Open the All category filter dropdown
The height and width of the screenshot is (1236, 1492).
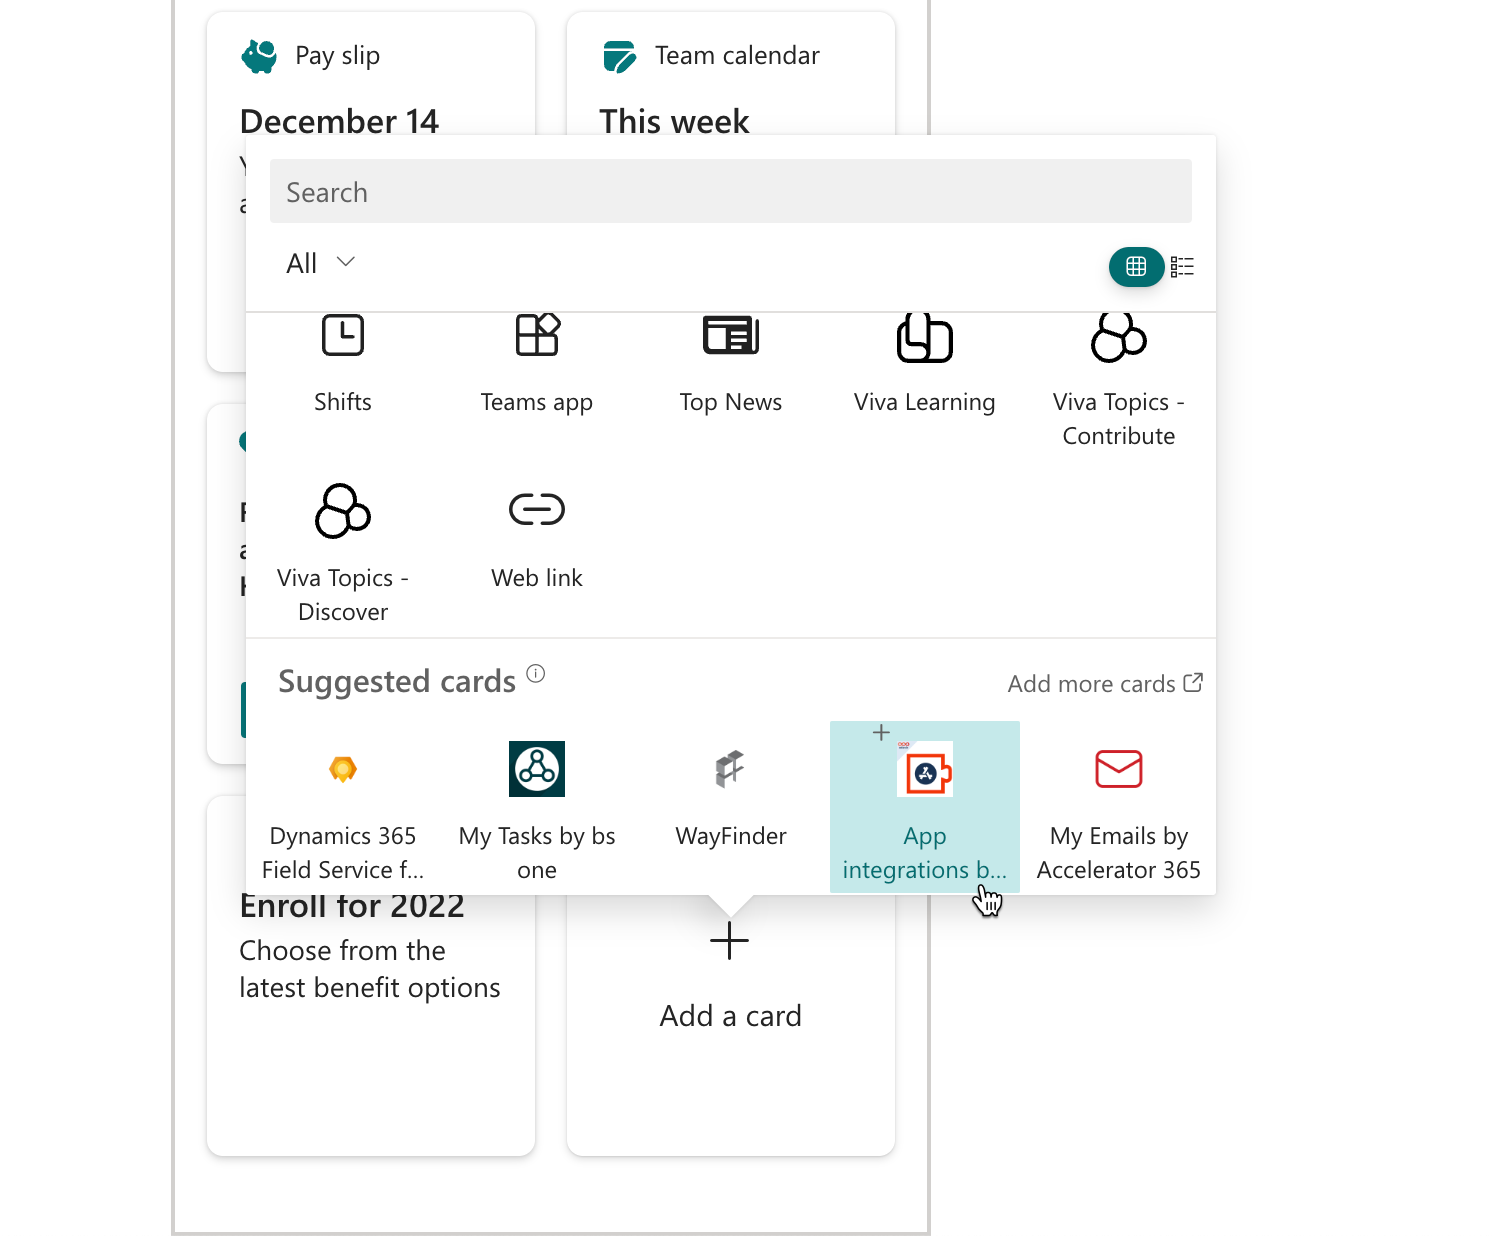pyautogui.click(x=320, y=263)
